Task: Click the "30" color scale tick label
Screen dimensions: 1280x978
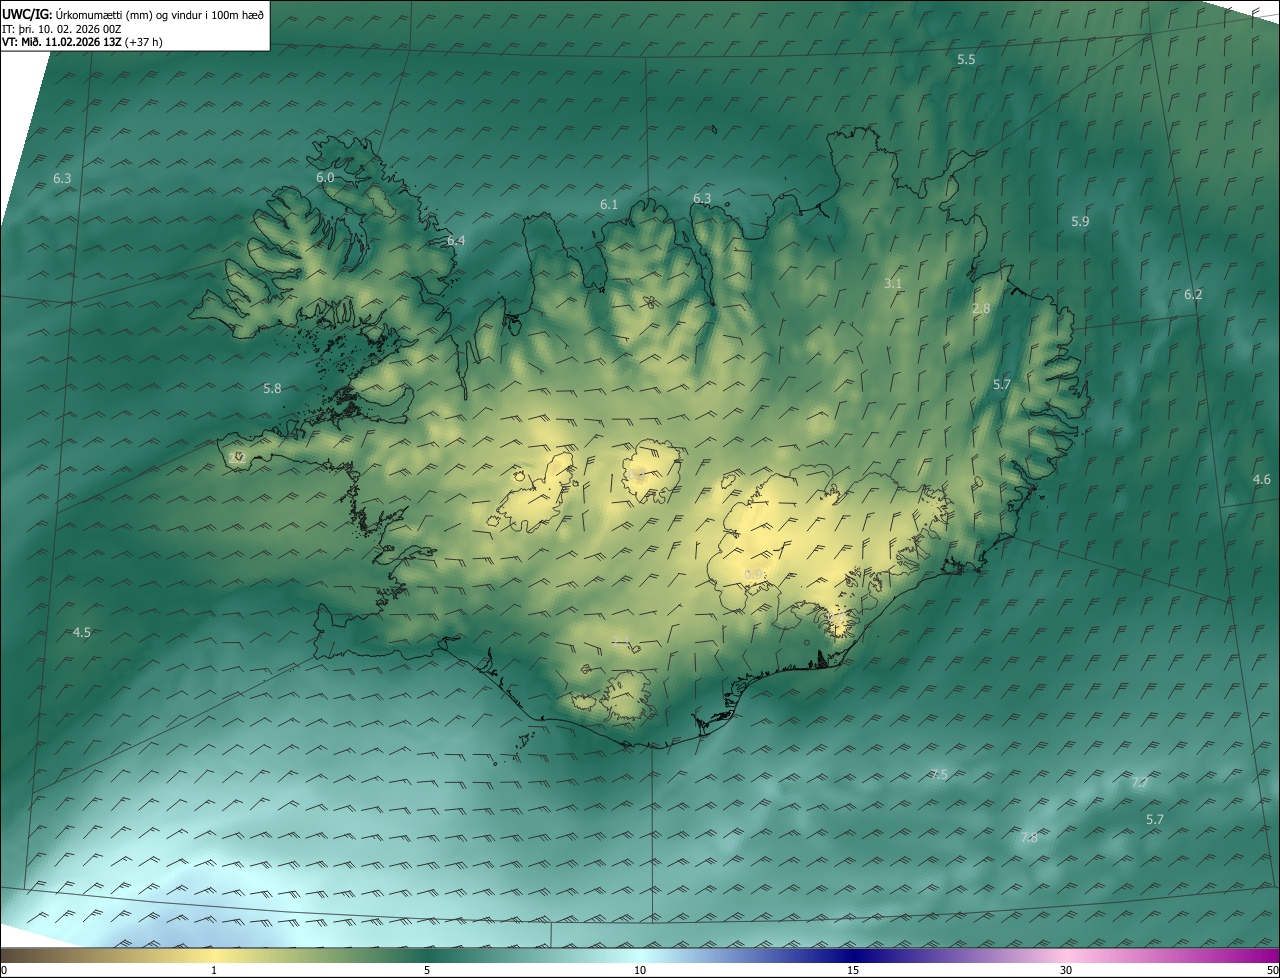Action: [x=1066, y=970]
